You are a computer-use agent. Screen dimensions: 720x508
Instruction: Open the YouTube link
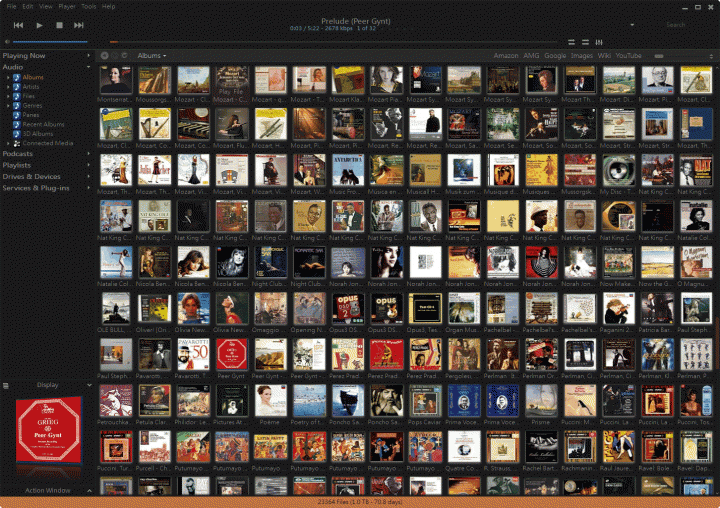(x=628, y=56)
